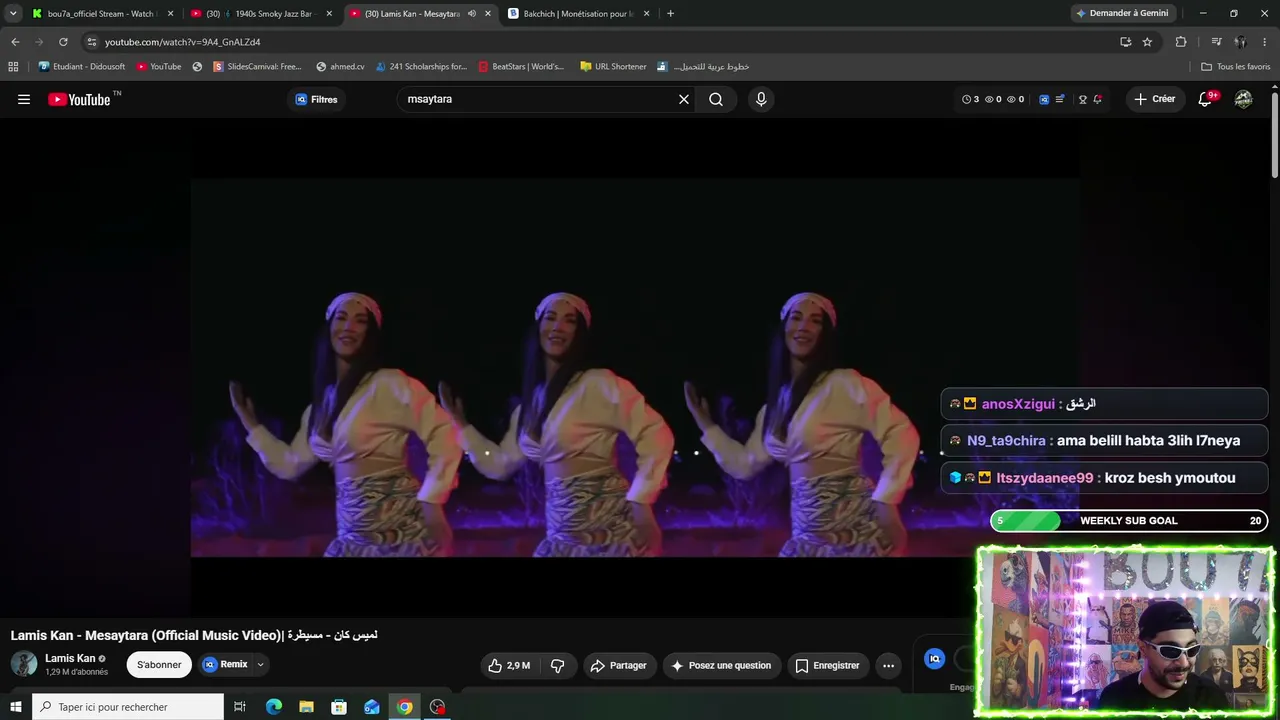Switch to Bakchich Monétisation tab
This screenshot has height=720, width=1280.
pyautogui.click(x=580, y=13)
